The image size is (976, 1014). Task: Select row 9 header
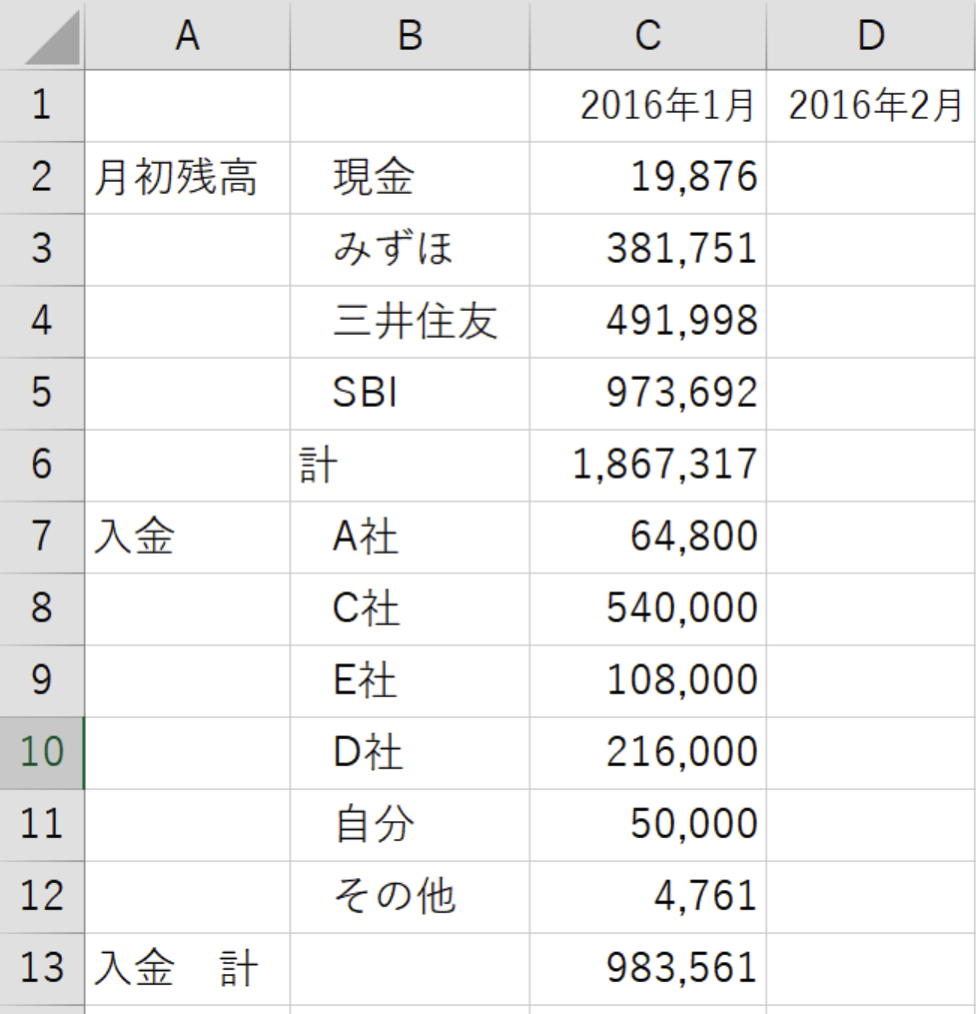tap(42, 680)
